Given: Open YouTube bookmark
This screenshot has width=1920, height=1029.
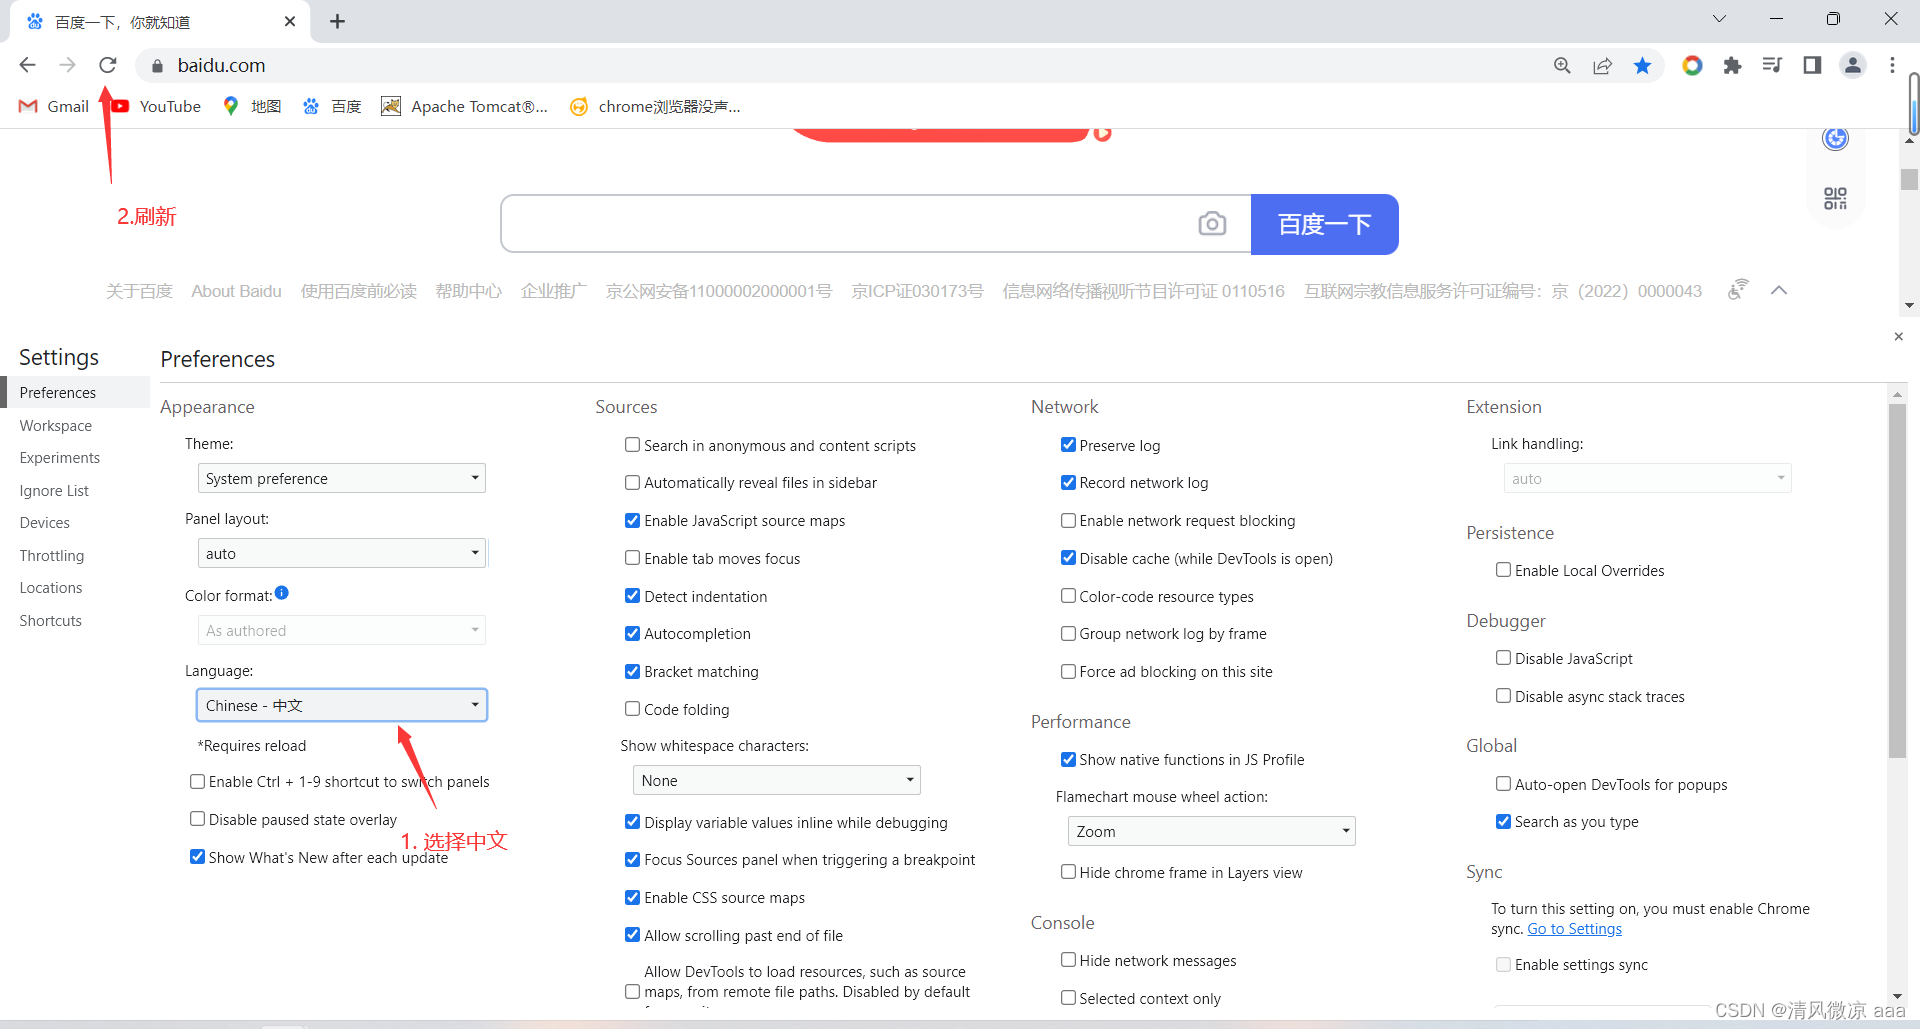Looking at the screenshot, I should click(156, 106).
